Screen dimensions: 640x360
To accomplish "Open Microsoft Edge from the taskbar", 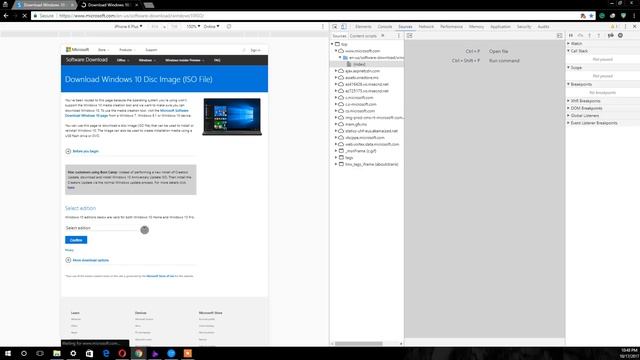I will click(106, 353).
